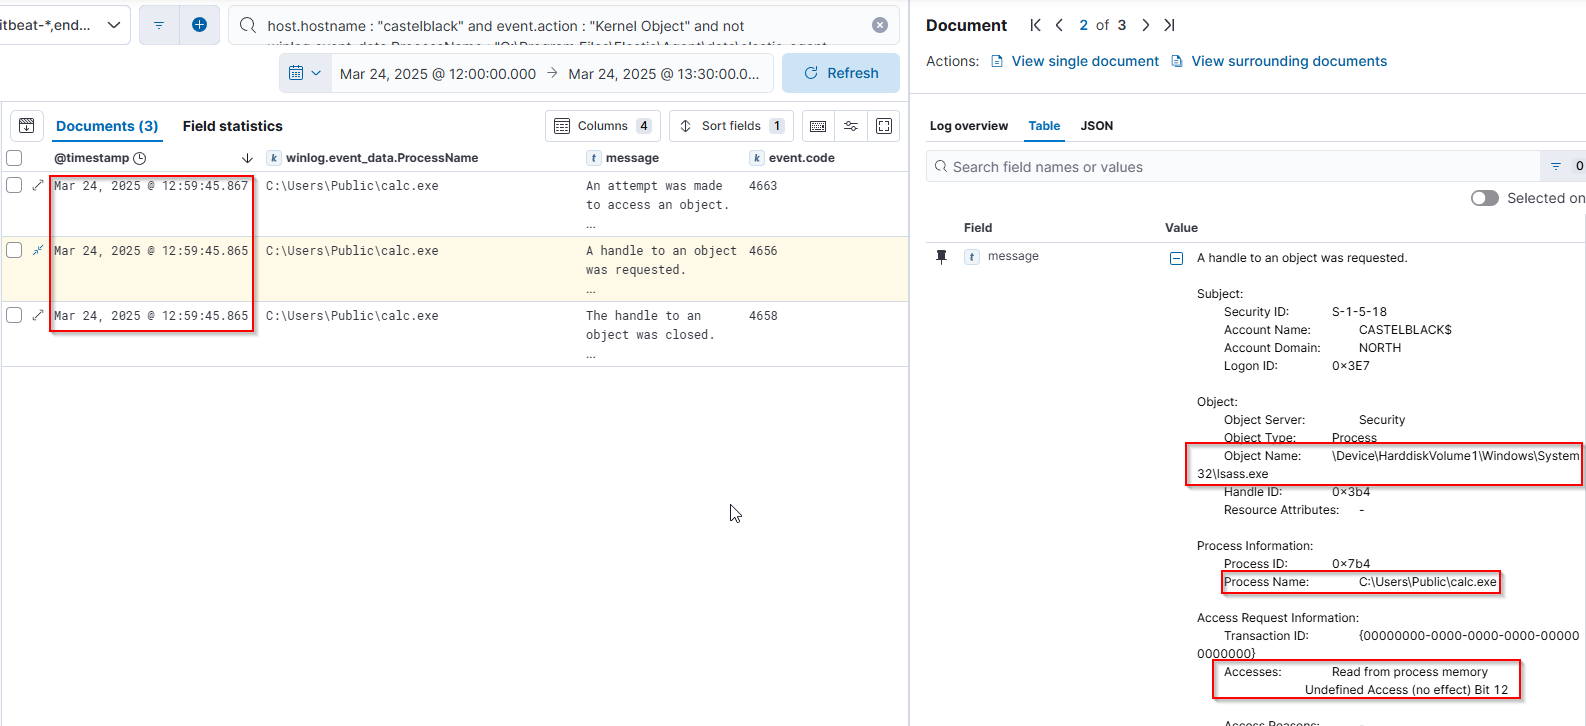Screen dimensions: 1586x726
Task: Open the filter options menu icon
Action: coord(159,25)
